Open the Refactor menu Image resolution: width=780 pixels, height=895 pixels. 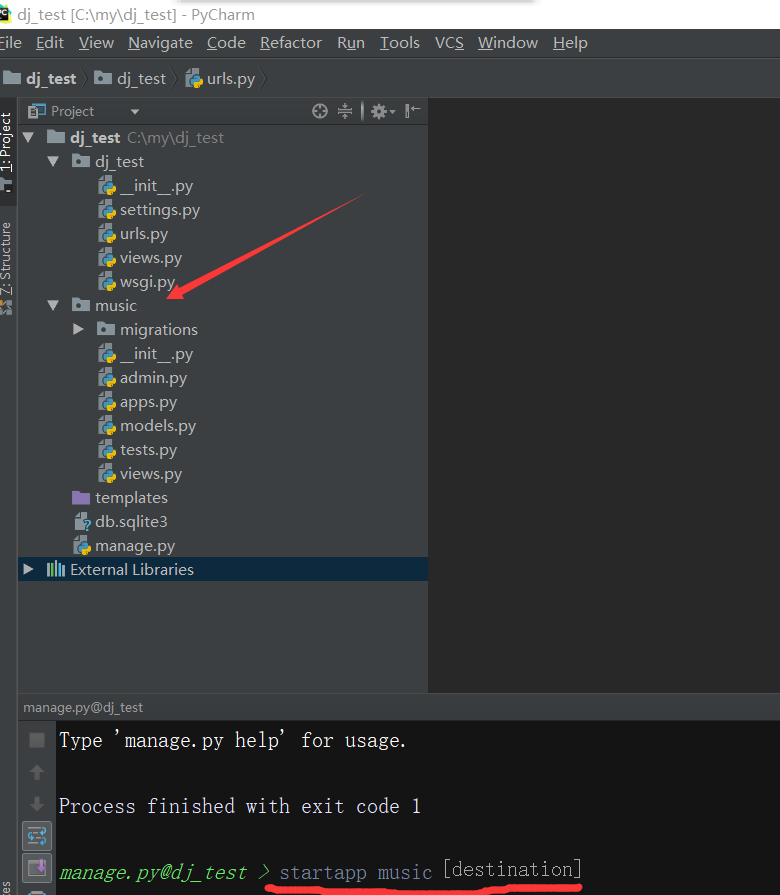[290, 43]
